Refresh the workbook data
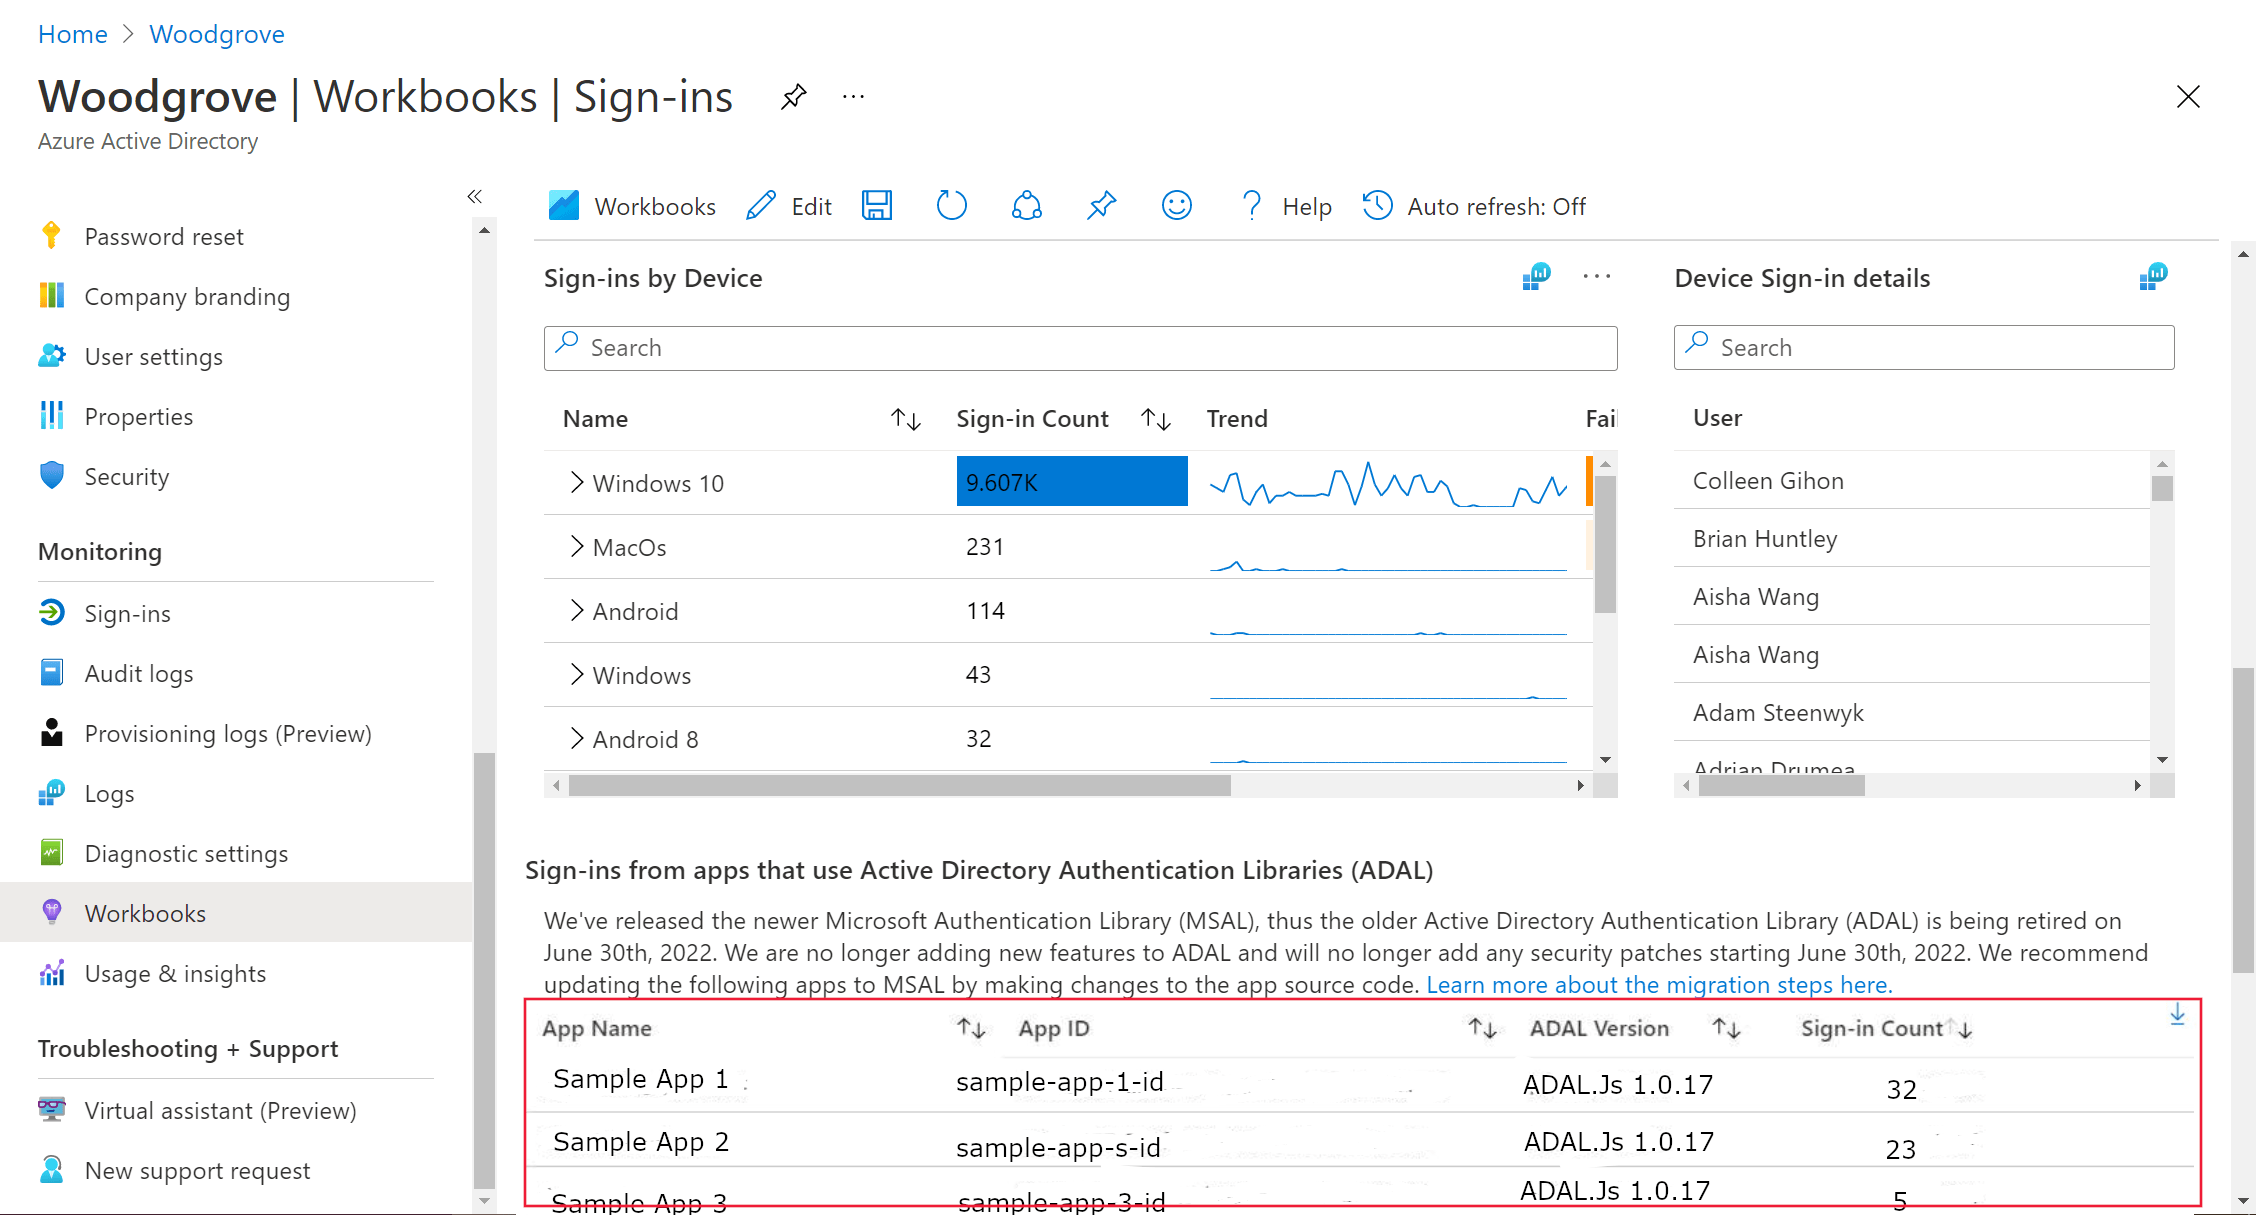 pyautogui.click(x=951, y=205)
